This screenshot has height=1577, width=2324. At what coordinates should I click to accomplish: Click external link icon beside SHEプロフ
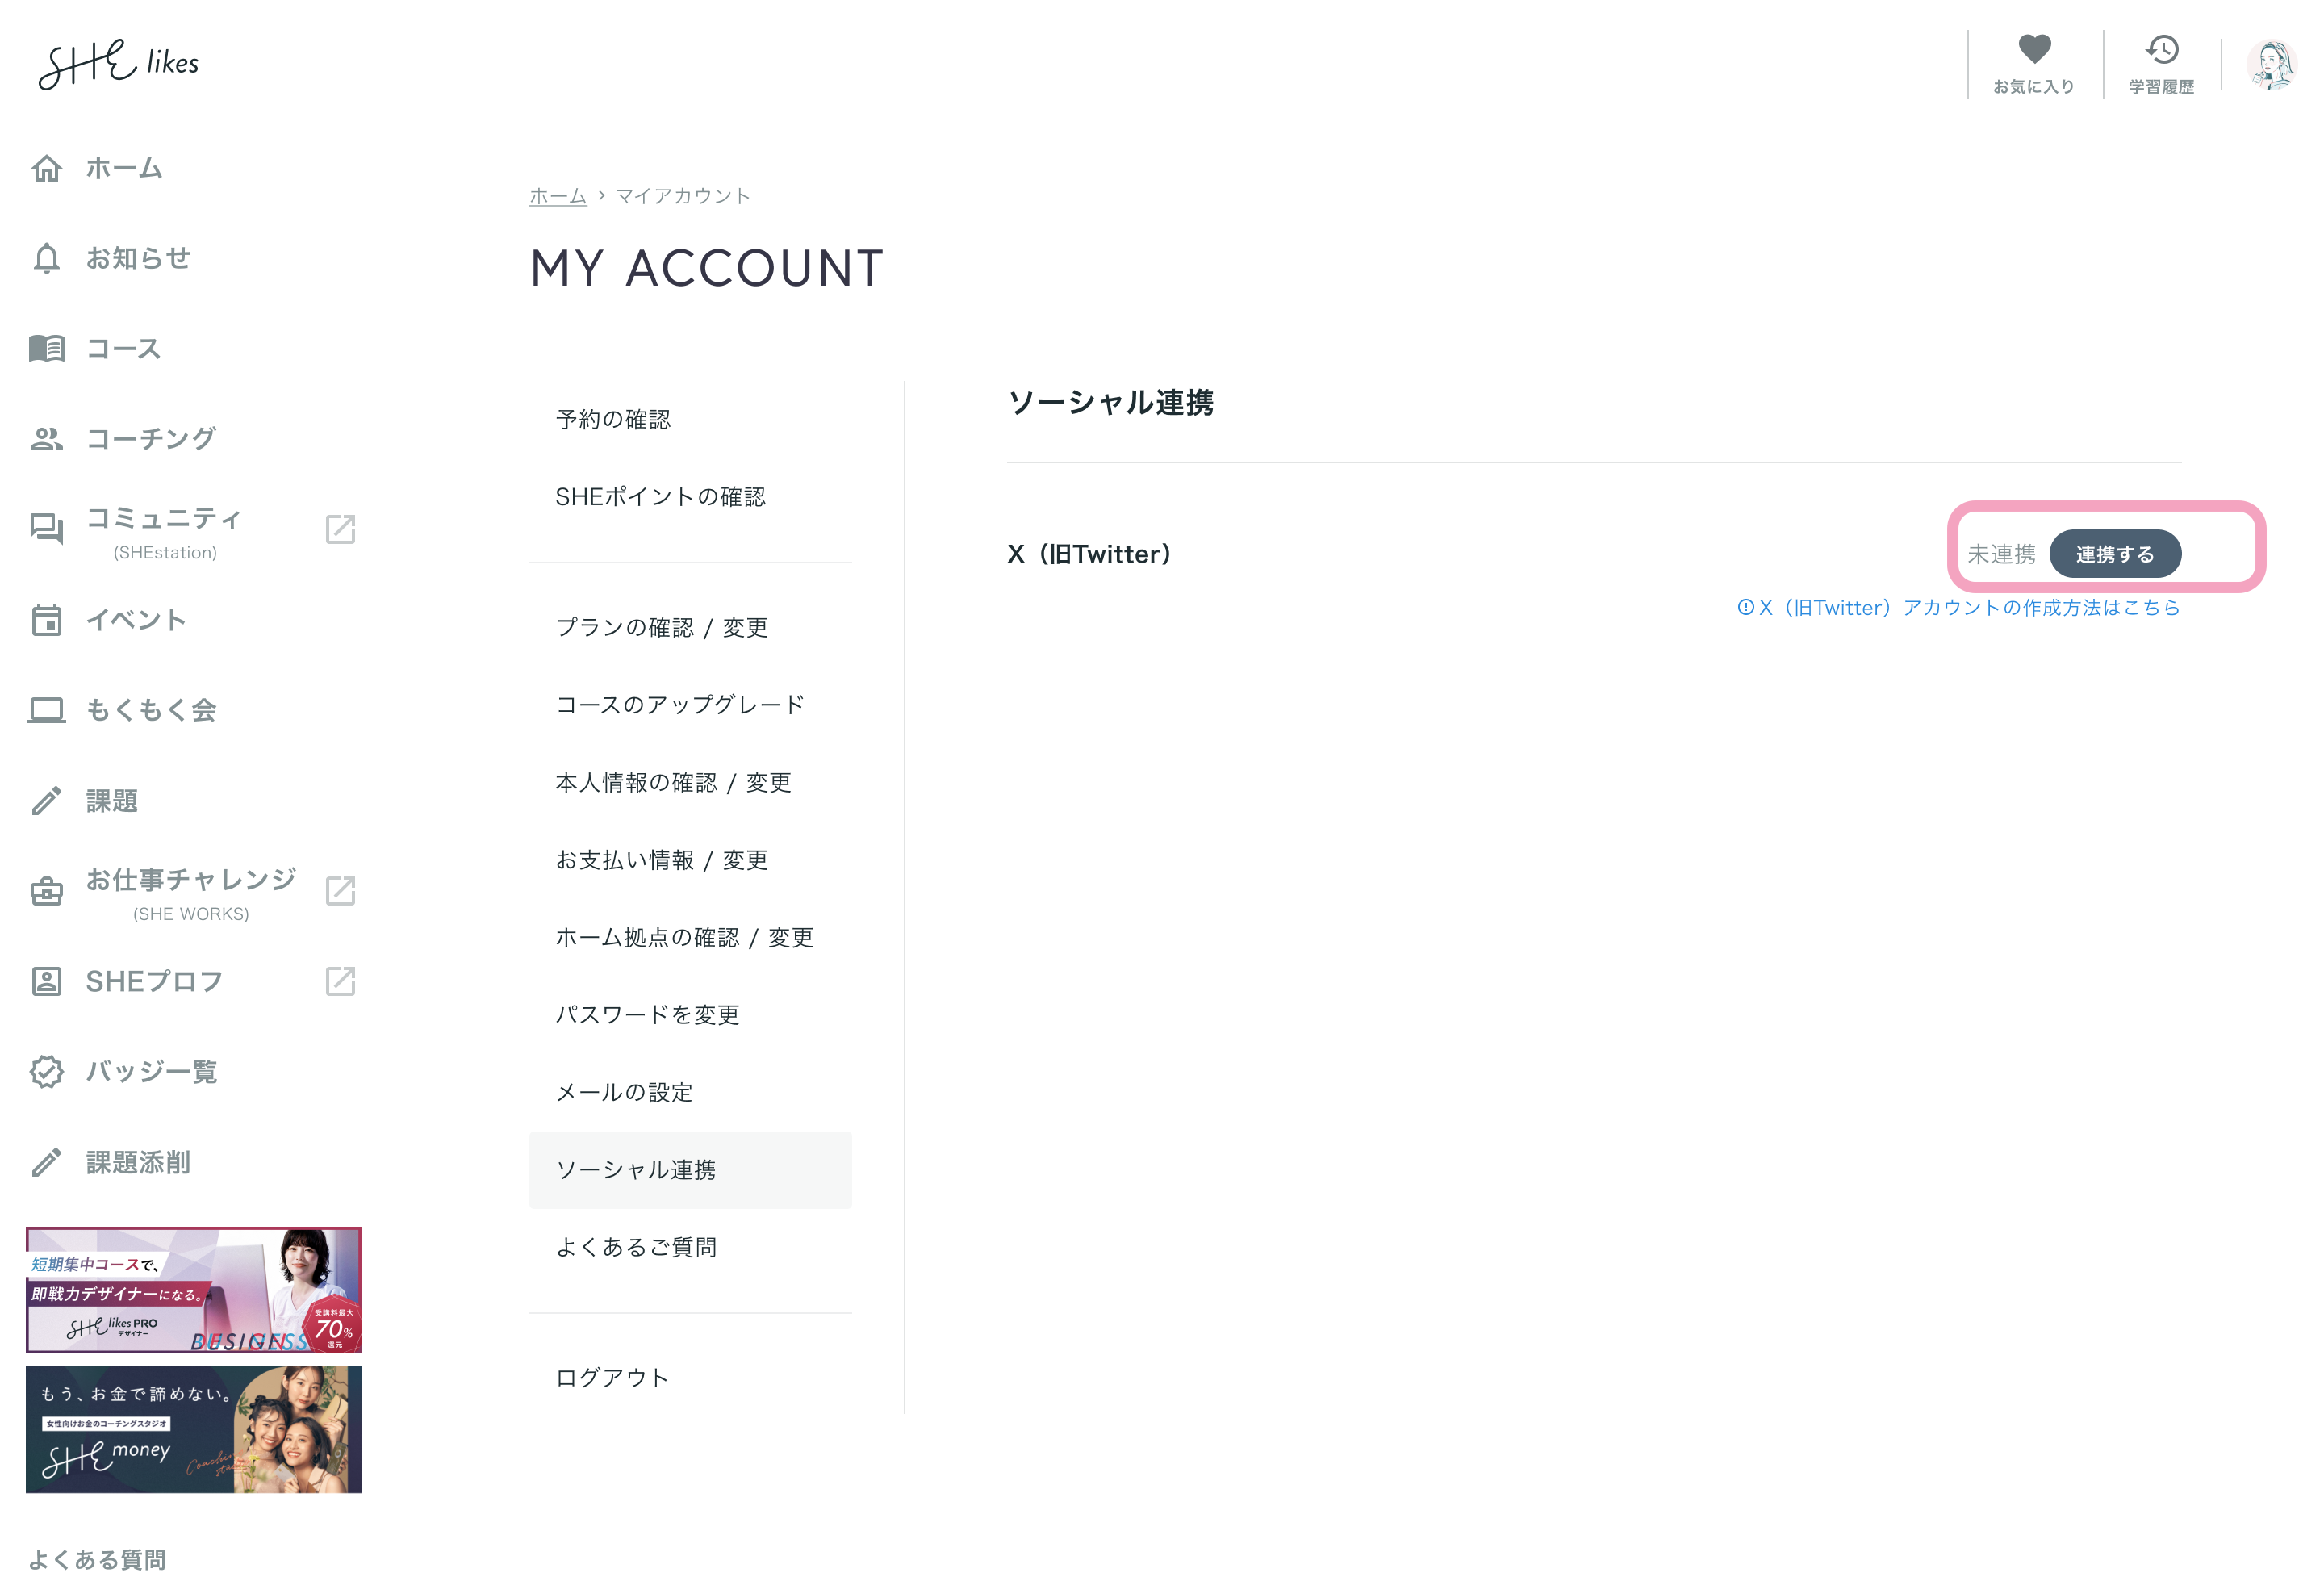click(340, 981)
